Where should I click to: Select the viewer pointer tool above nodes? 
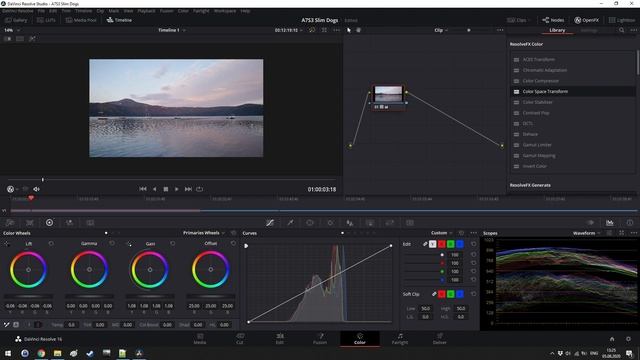[349, 30]
